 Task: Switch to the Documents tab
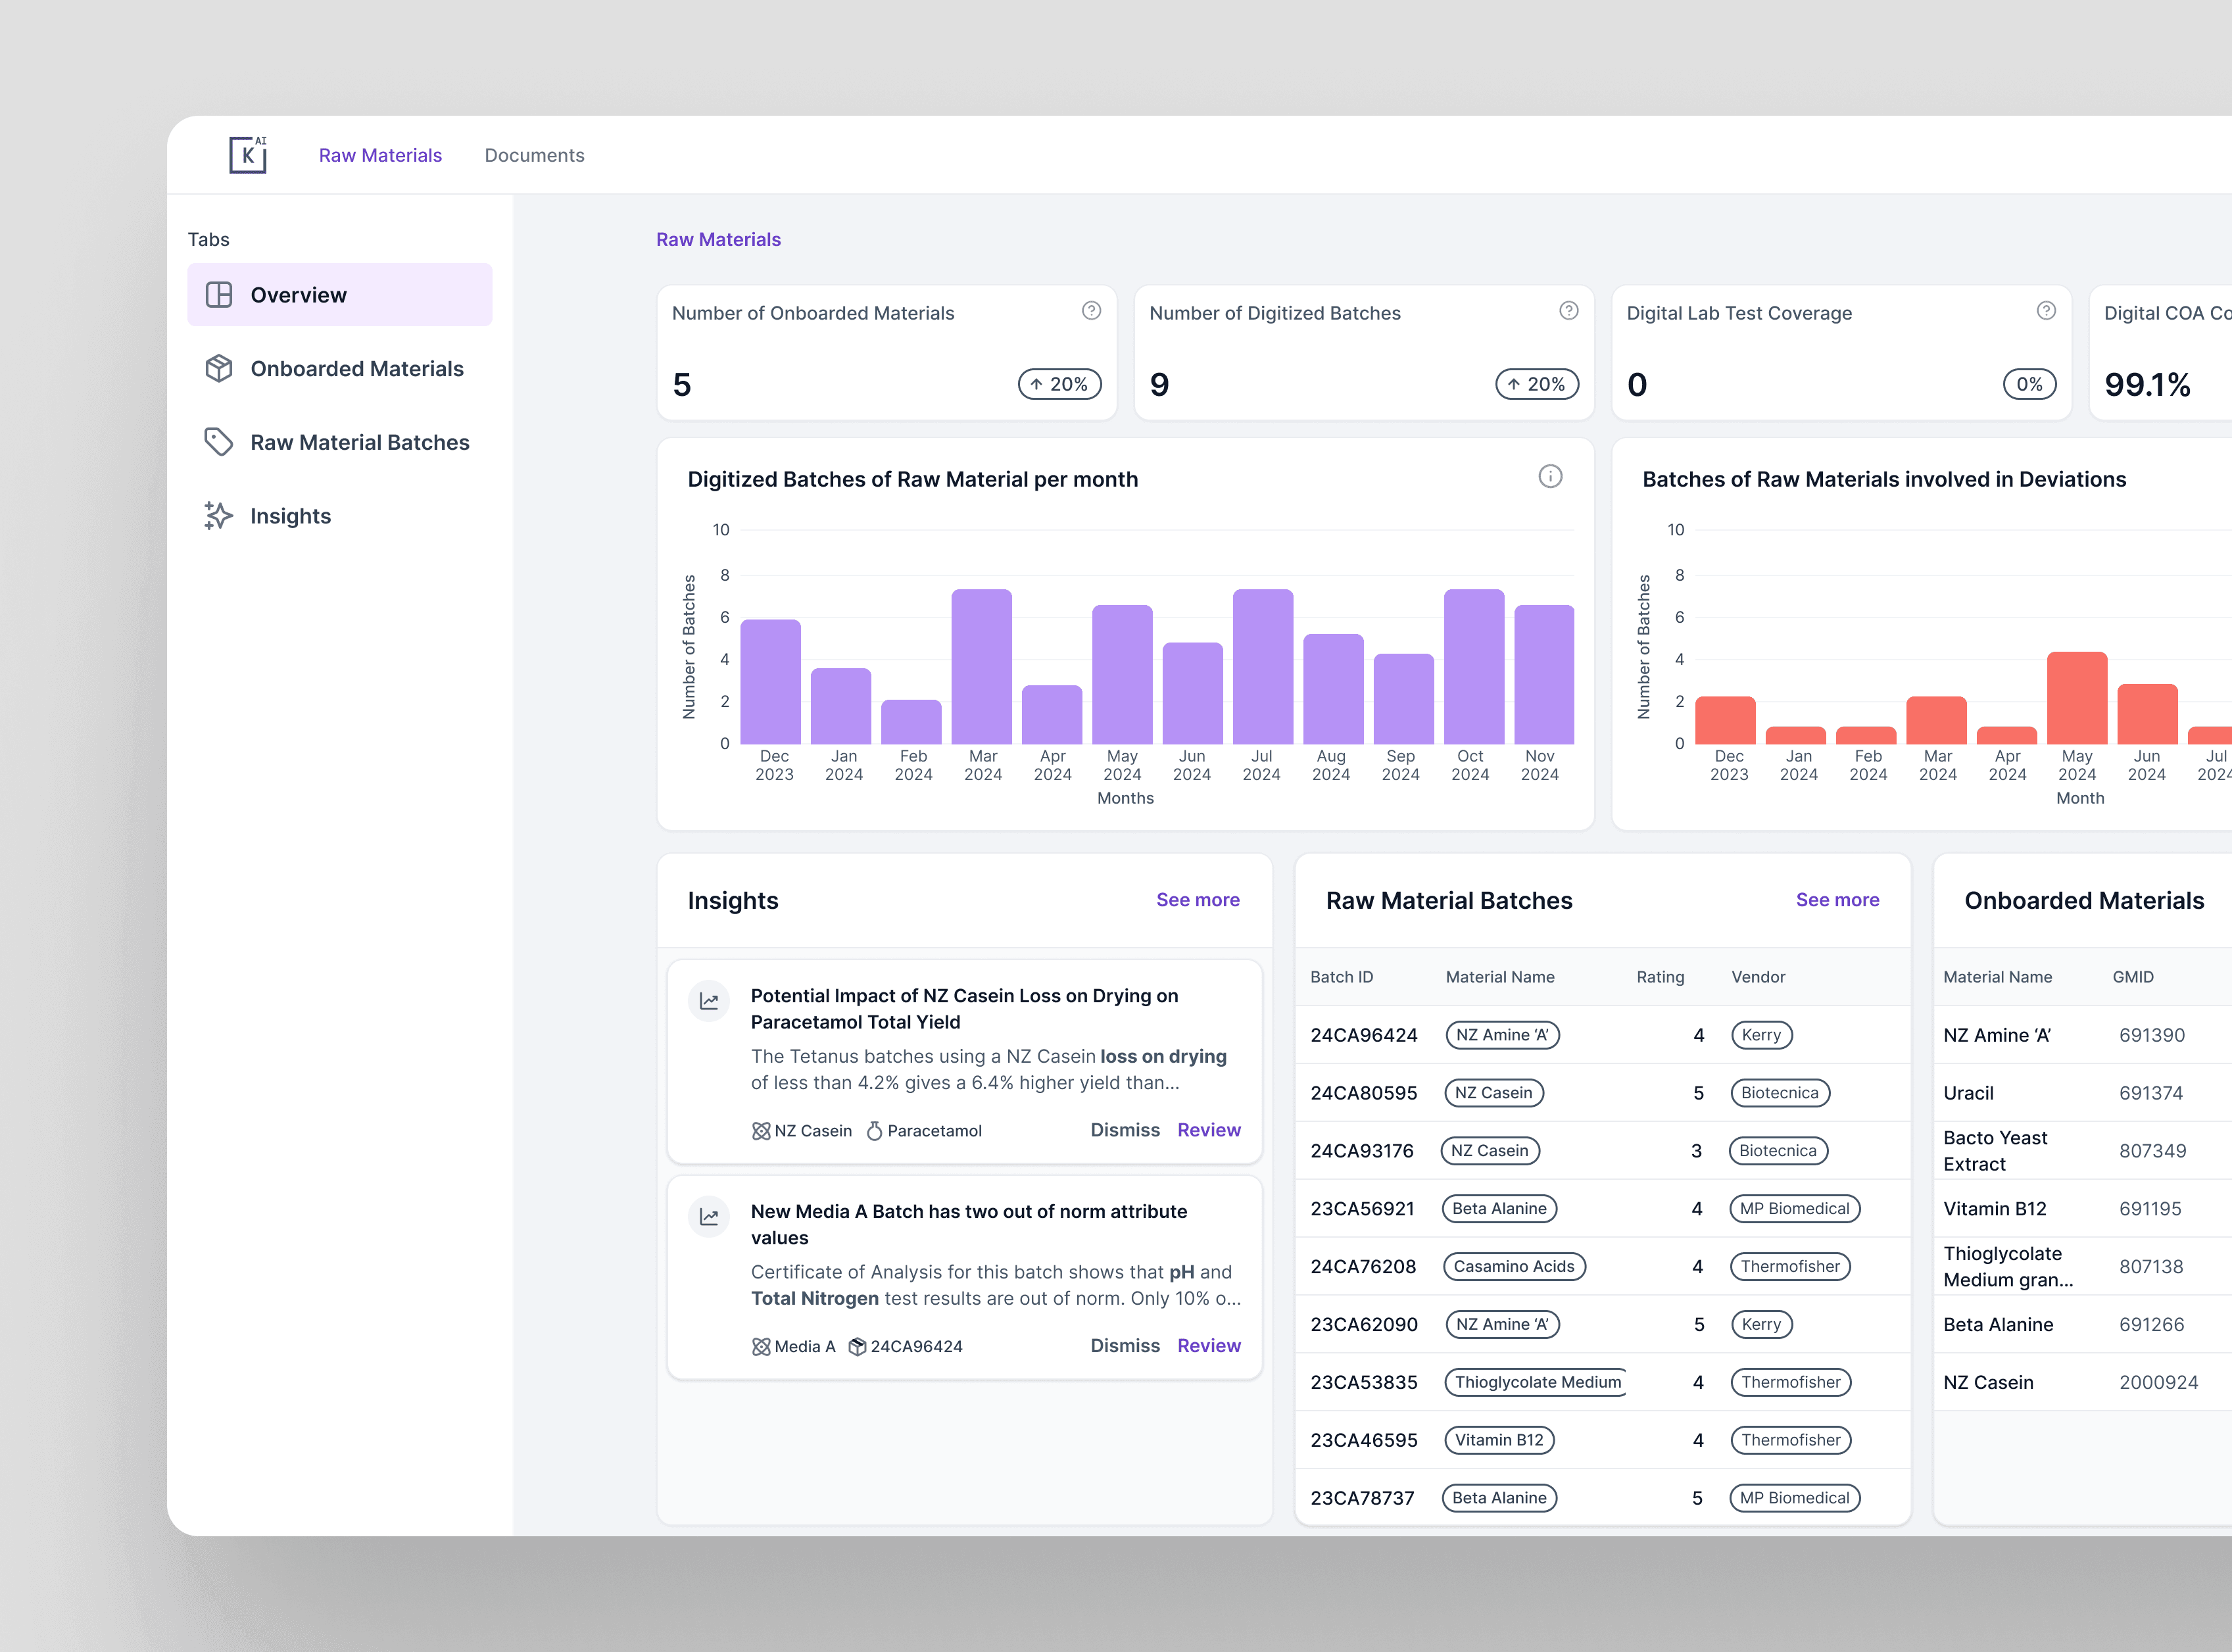tap(534, 155)
